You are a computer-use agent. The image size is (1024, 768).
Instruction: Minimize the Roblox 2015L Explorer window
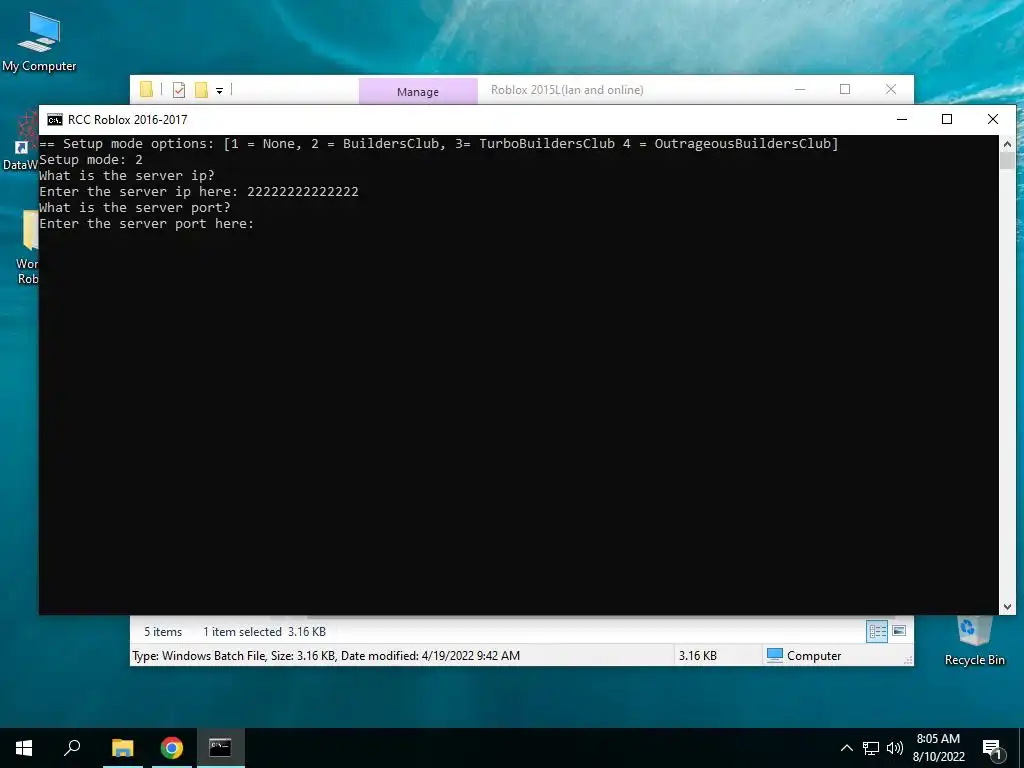800,89
